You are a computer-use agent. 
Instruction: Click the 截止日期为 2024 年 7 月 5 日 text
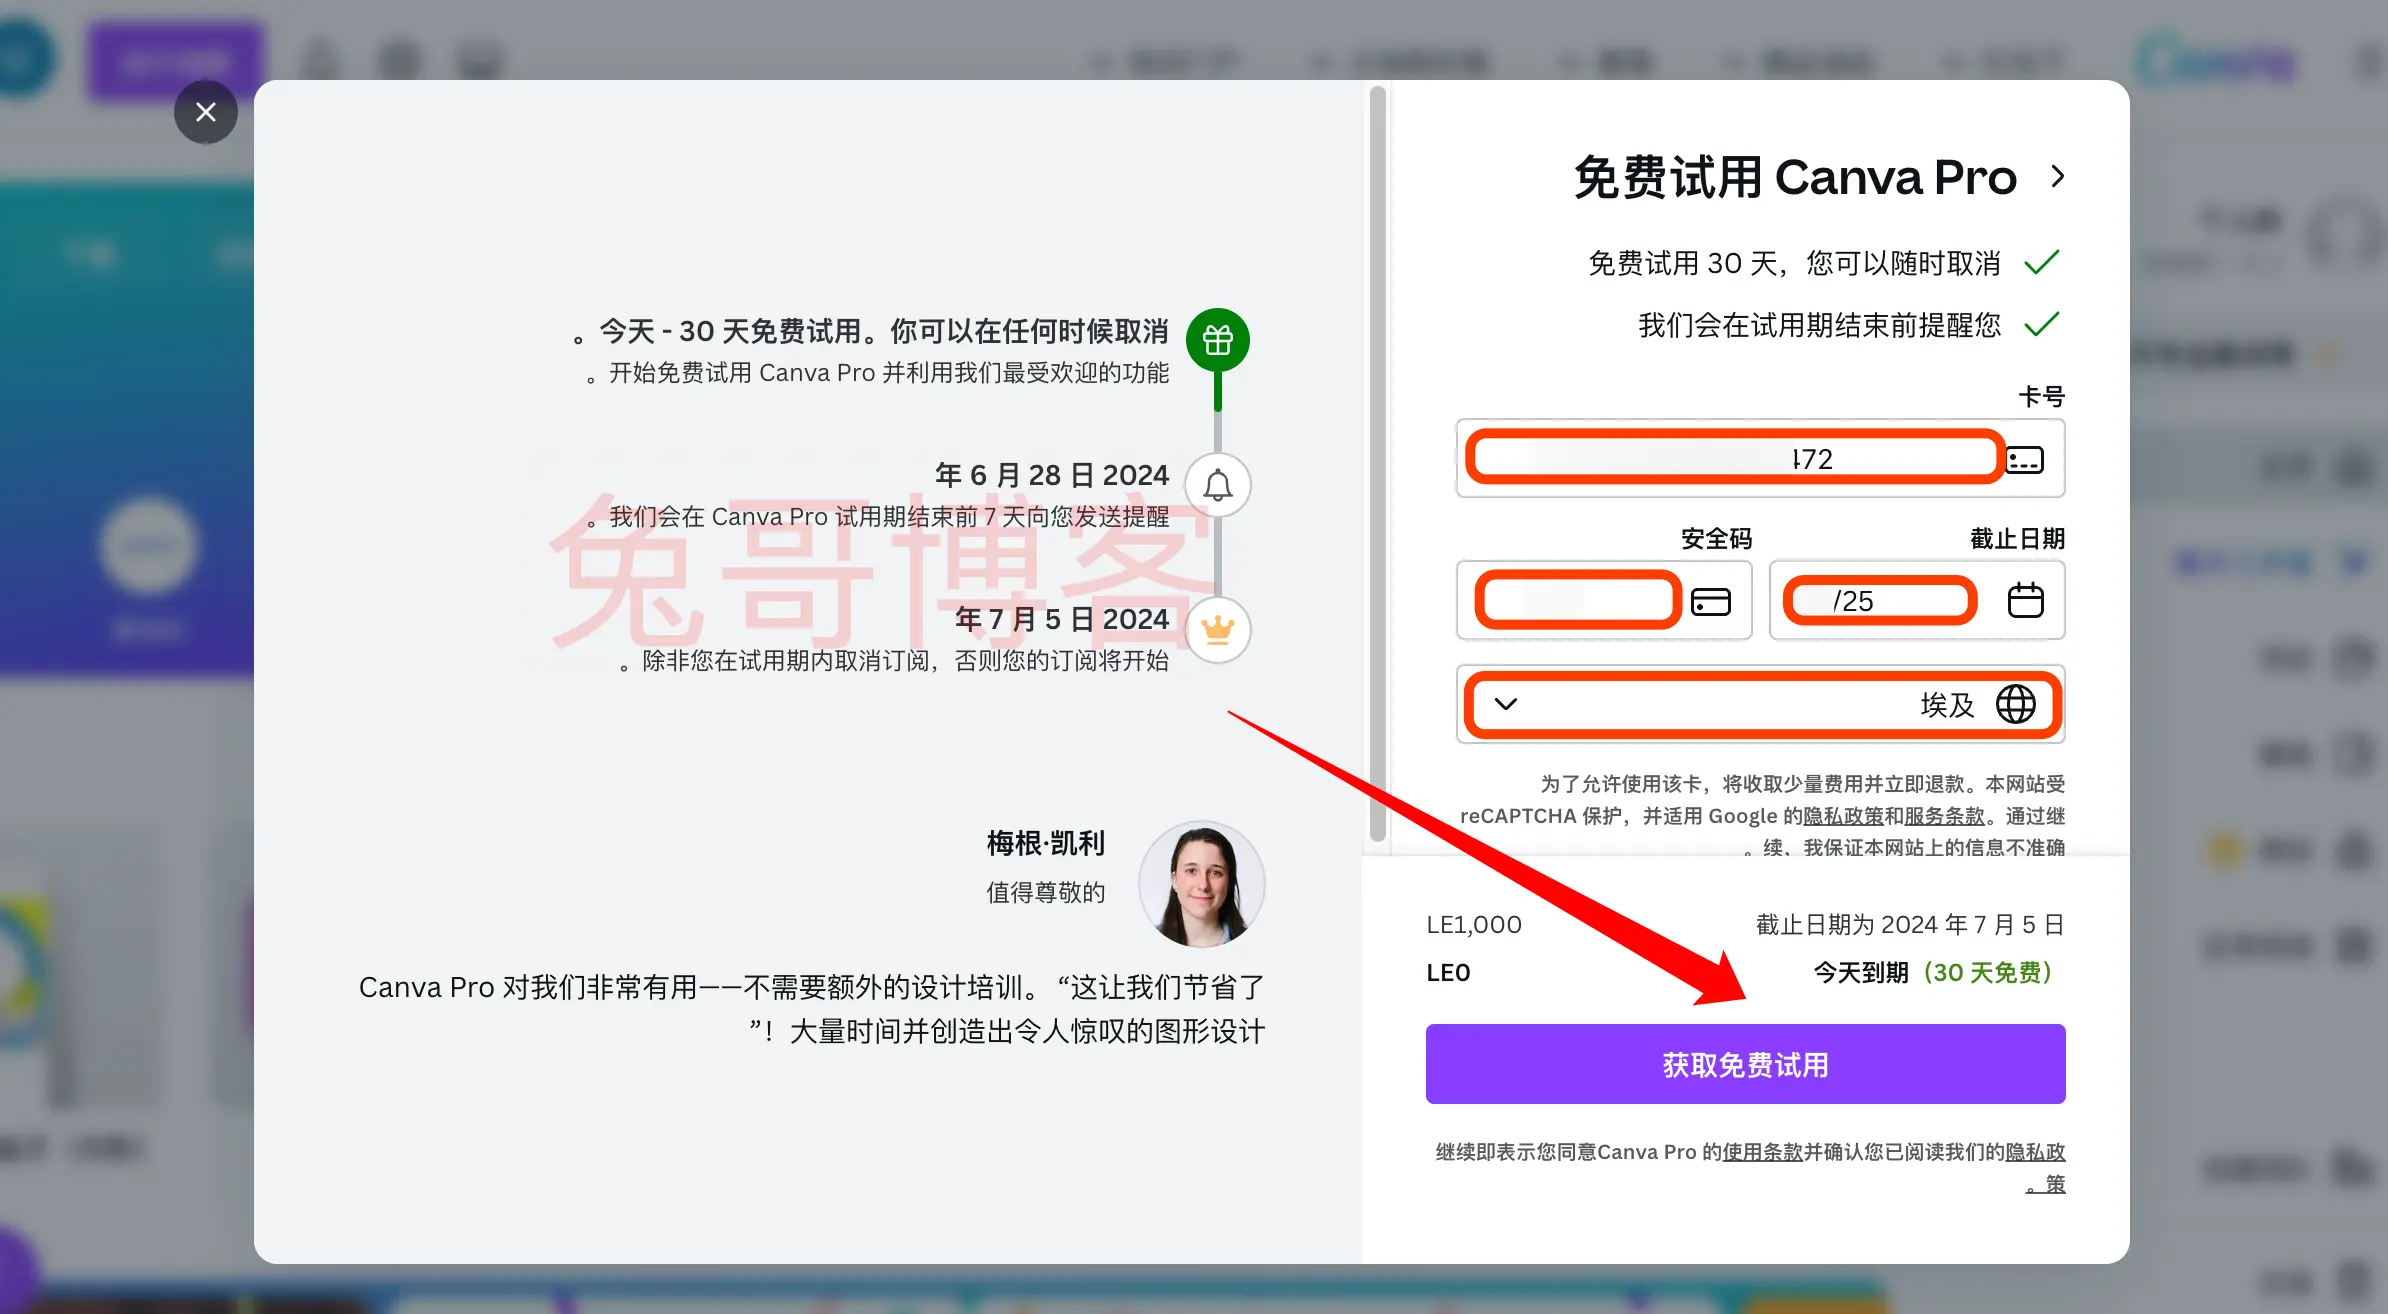(1910, 924)
